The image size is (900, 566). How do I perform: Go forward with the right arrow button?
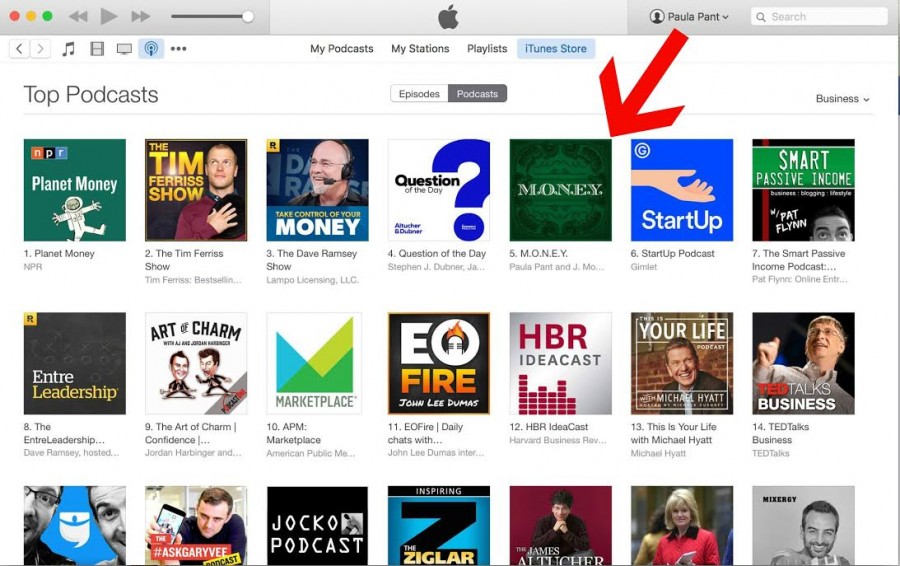40,49
